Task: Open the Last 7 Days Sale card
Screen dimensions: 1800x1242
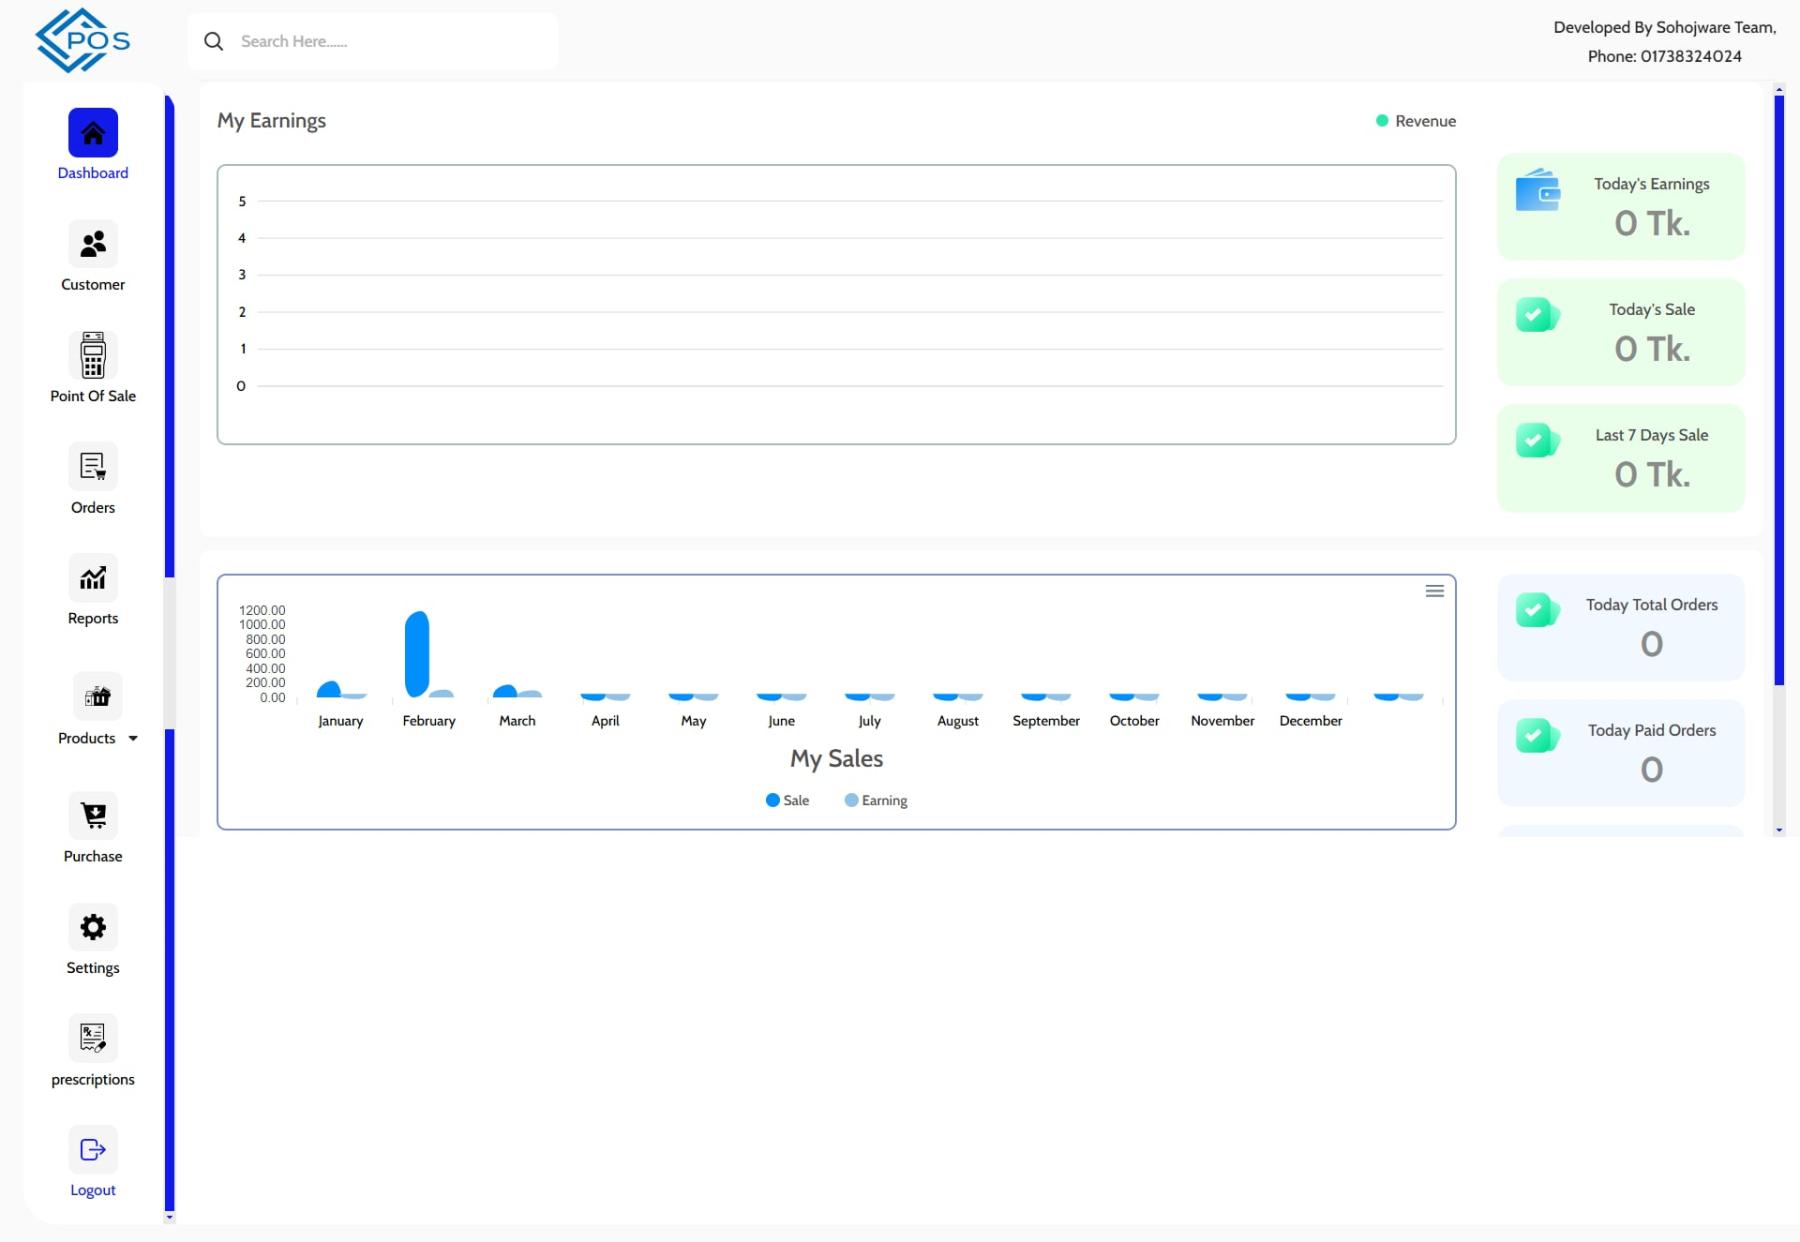Action: tap(1621, 458)
